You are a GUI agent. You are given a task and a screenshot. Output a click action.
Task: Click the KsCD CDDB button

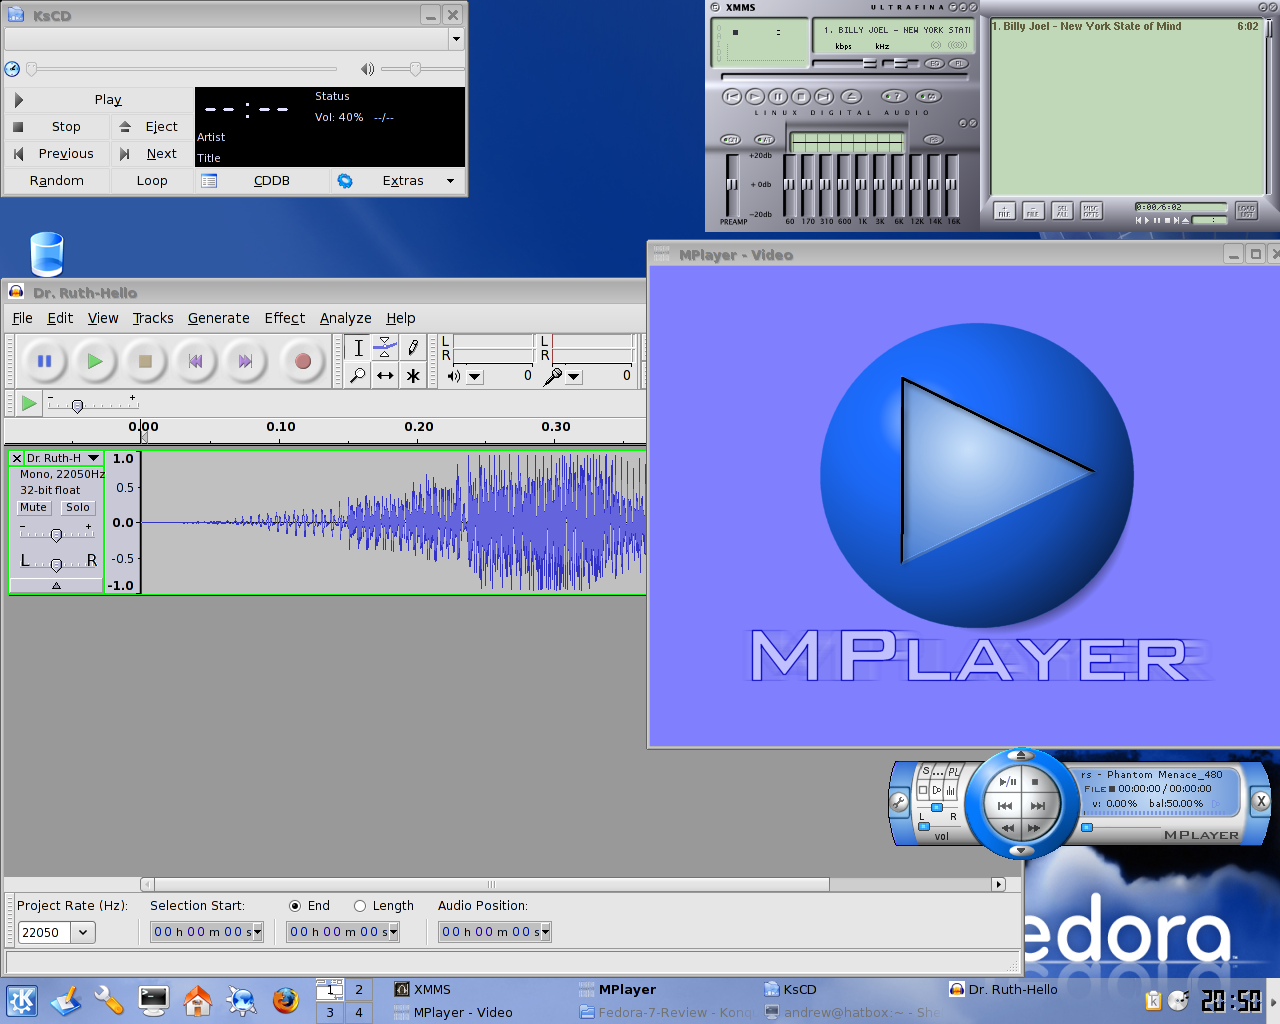(x=262, y=181)
